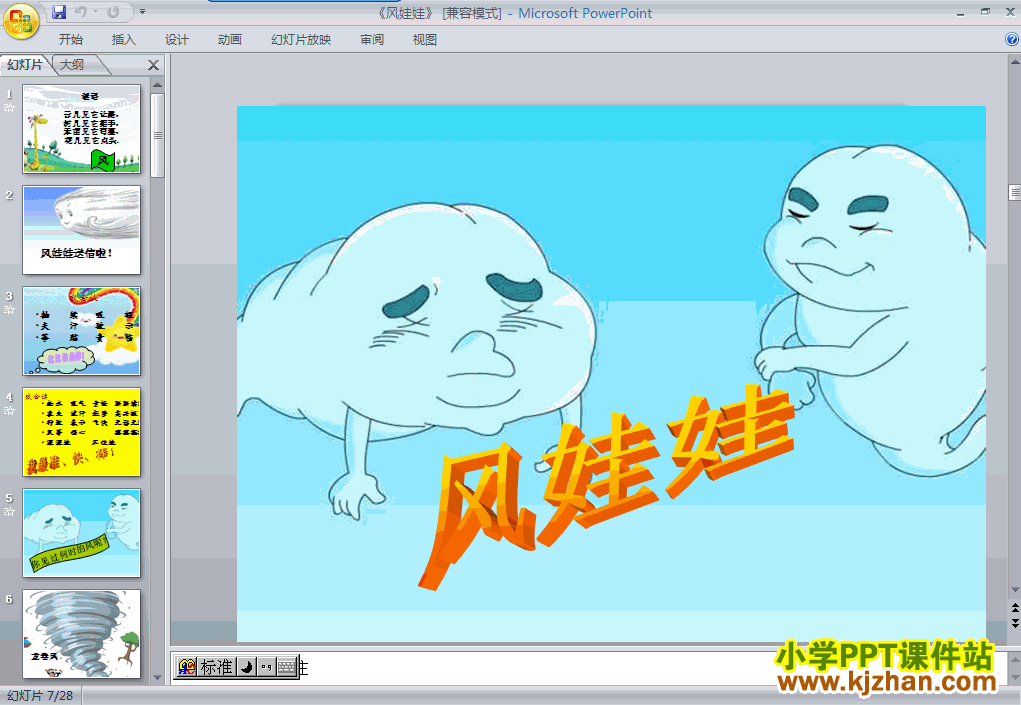
Task: Click thumbnail pane scroll down arrow
Action: click(x=158, y=677)
